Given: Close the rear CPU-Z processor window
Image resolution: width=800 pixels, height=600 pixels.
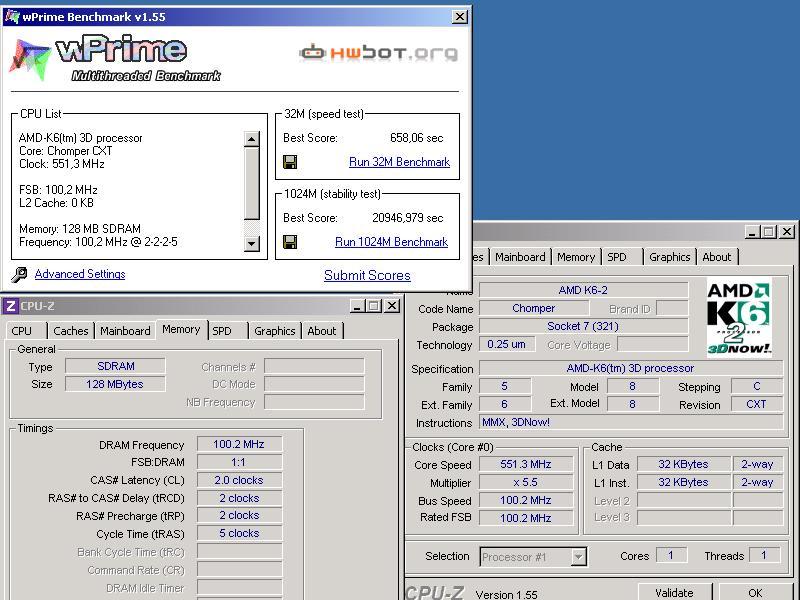Looking at the screenshot, I should 787,232.
